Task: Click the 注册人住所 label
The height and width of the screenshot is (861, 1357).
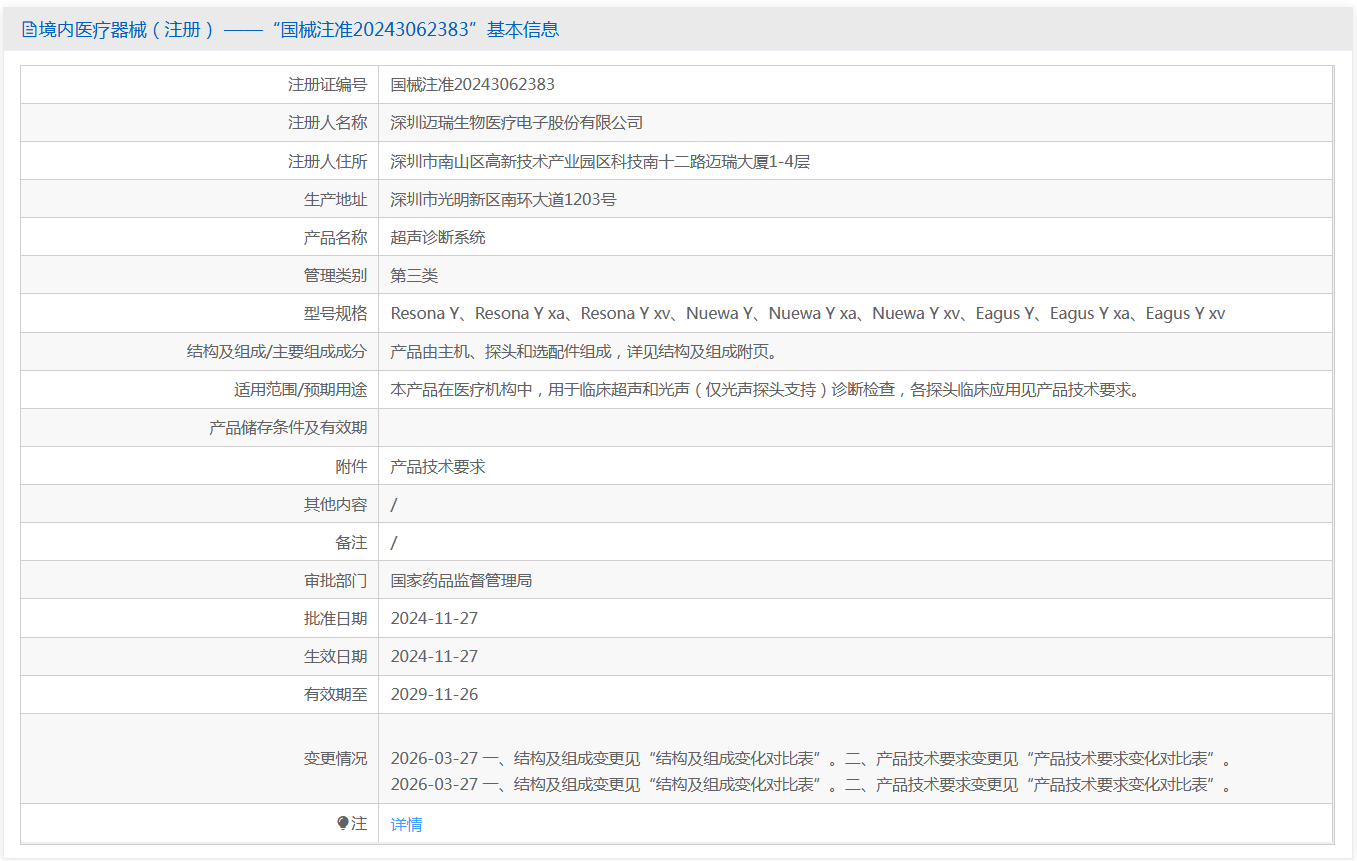Action: tap(327, 161)
